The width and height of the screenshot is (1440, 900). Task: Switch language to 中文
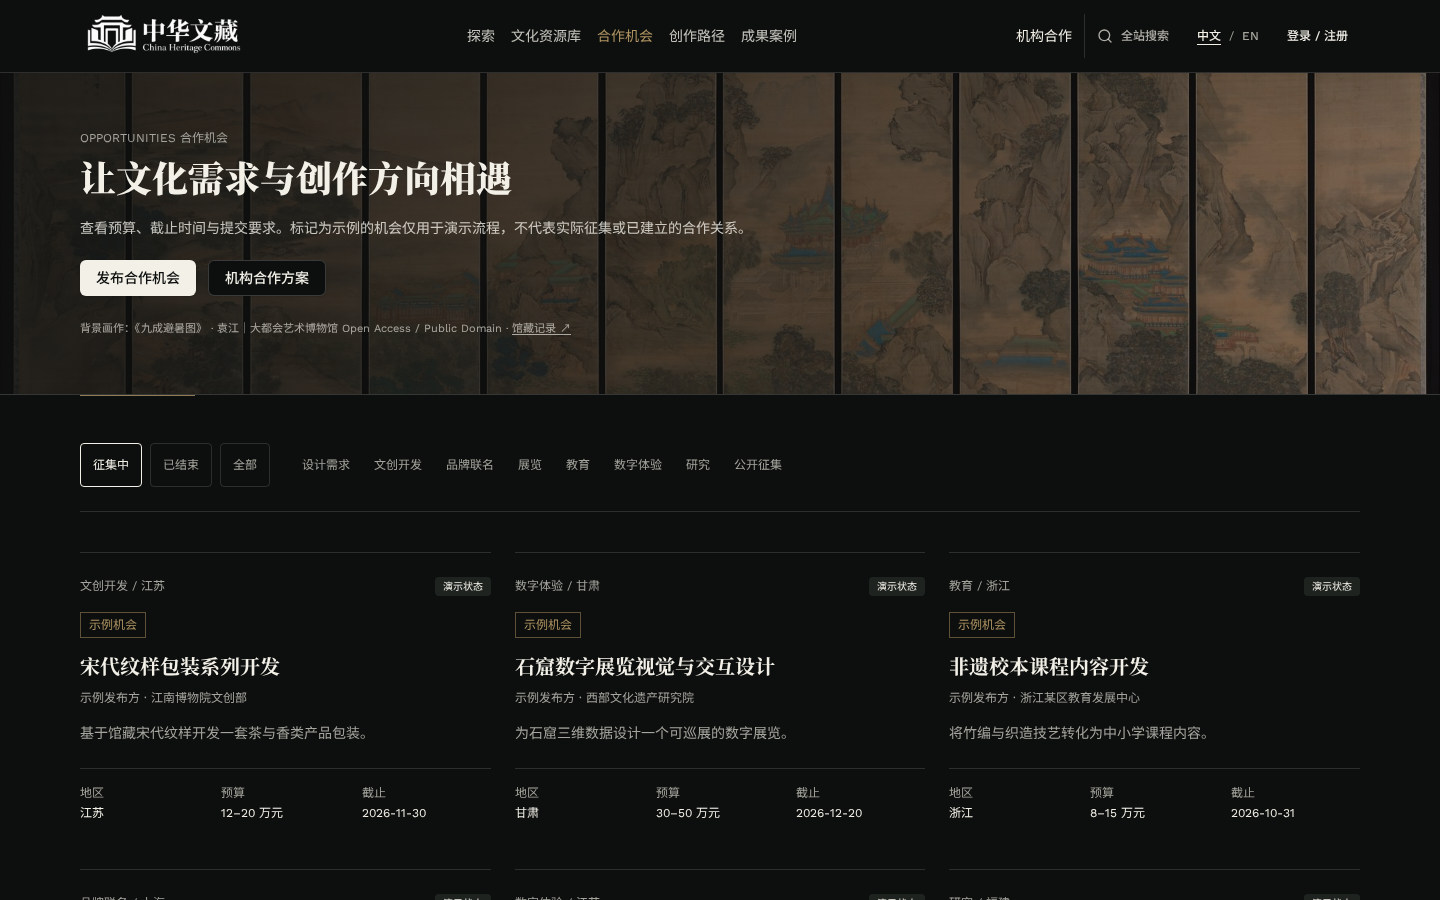tap(1209, 36)
